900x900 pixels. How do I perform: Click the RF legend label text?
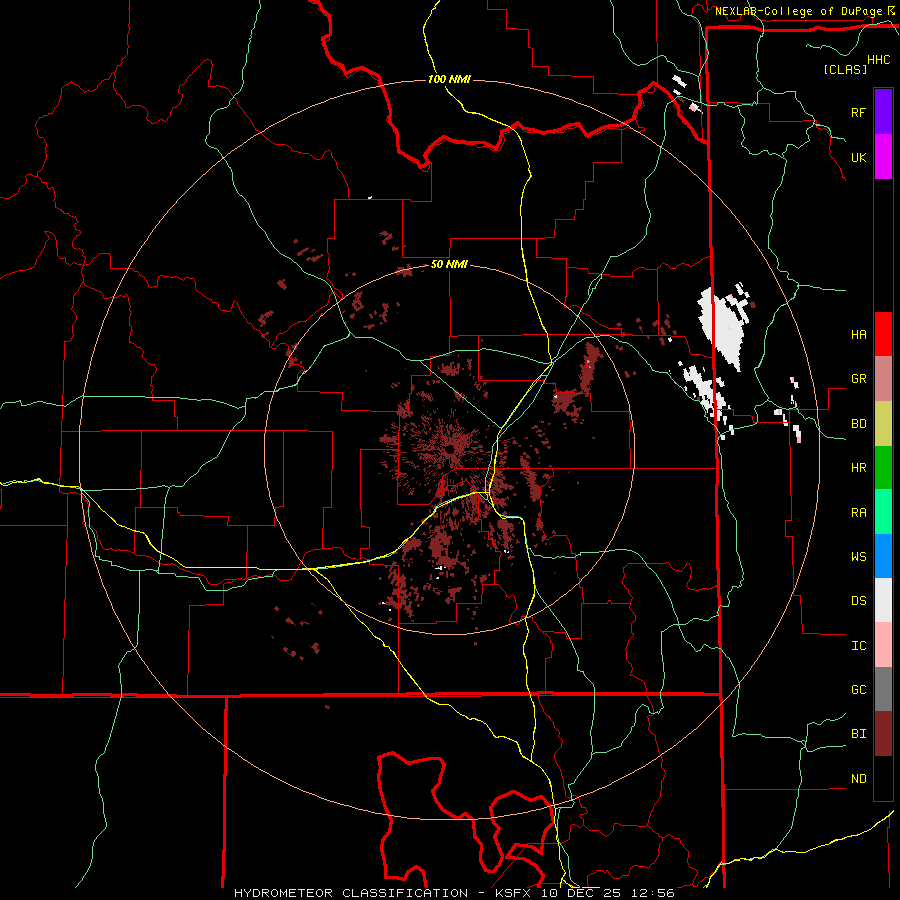point(858,112)
